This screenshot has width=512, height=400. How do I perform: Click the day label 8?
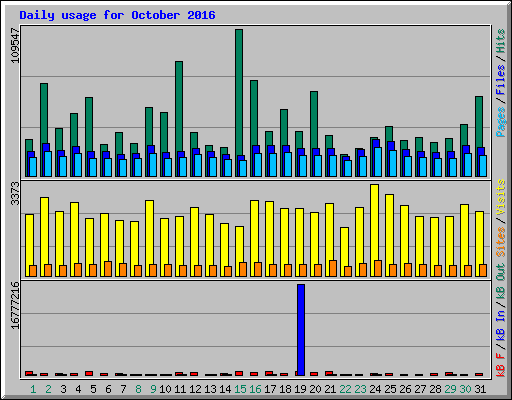click(x=138, y=389)
